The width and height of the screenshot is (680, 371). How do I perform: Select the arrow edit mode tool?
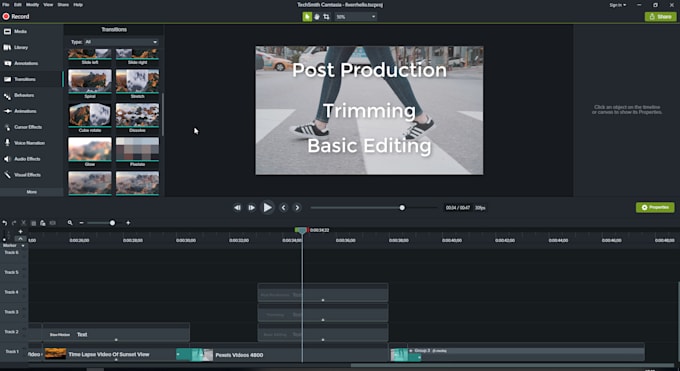[307, 16]
